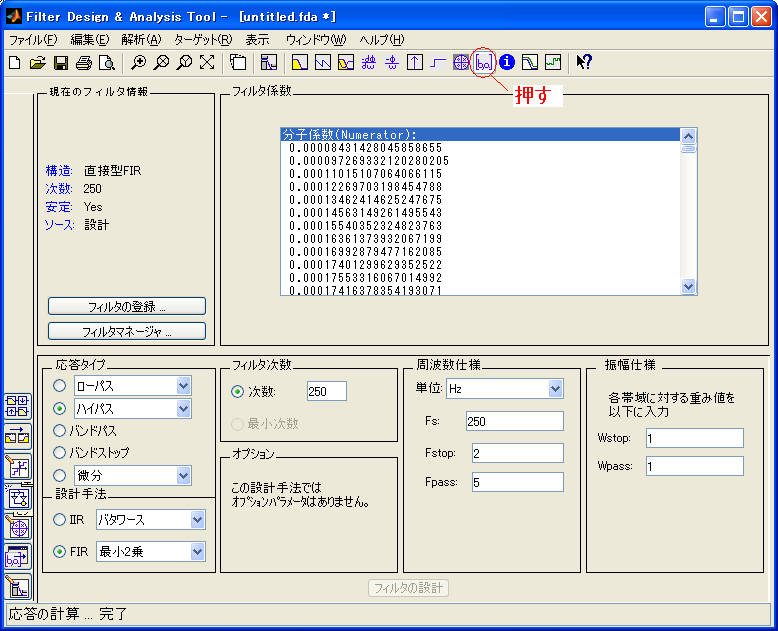
Task: Show Phase Response icon
Action: pos(323,63)
